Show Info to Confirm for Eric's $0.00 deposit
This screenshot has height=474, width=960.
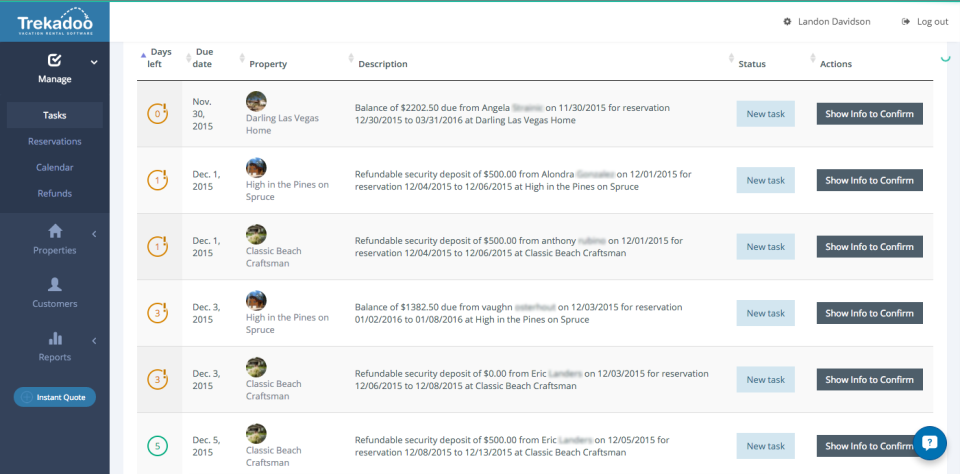869,380
